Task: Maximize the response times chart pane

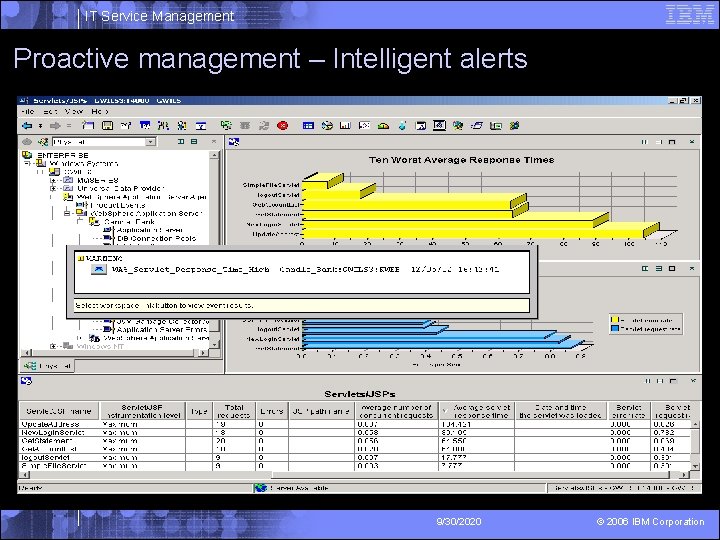Action: [x=672, y=142]
